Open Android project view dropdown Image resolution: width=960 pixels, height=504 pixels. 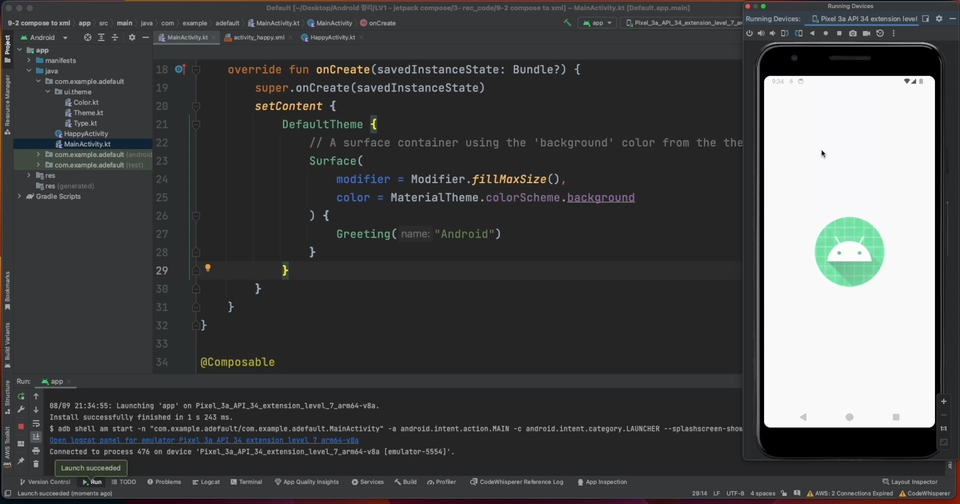click(45, 37)
